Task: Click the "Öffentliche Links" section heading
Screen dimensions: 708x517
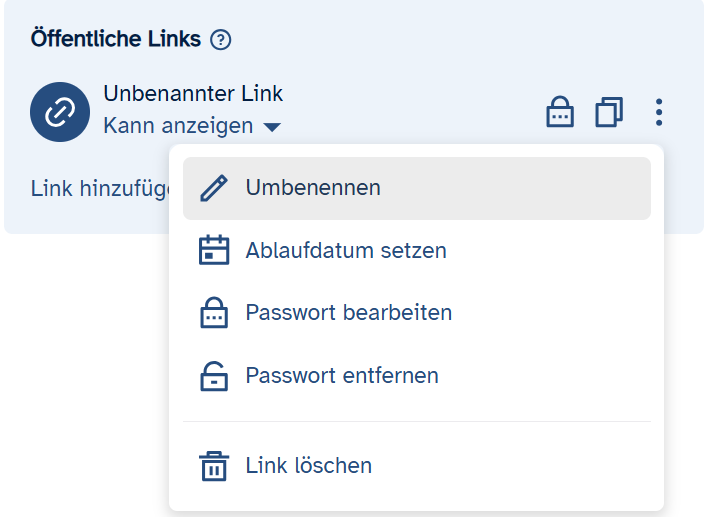Action: 116,40
